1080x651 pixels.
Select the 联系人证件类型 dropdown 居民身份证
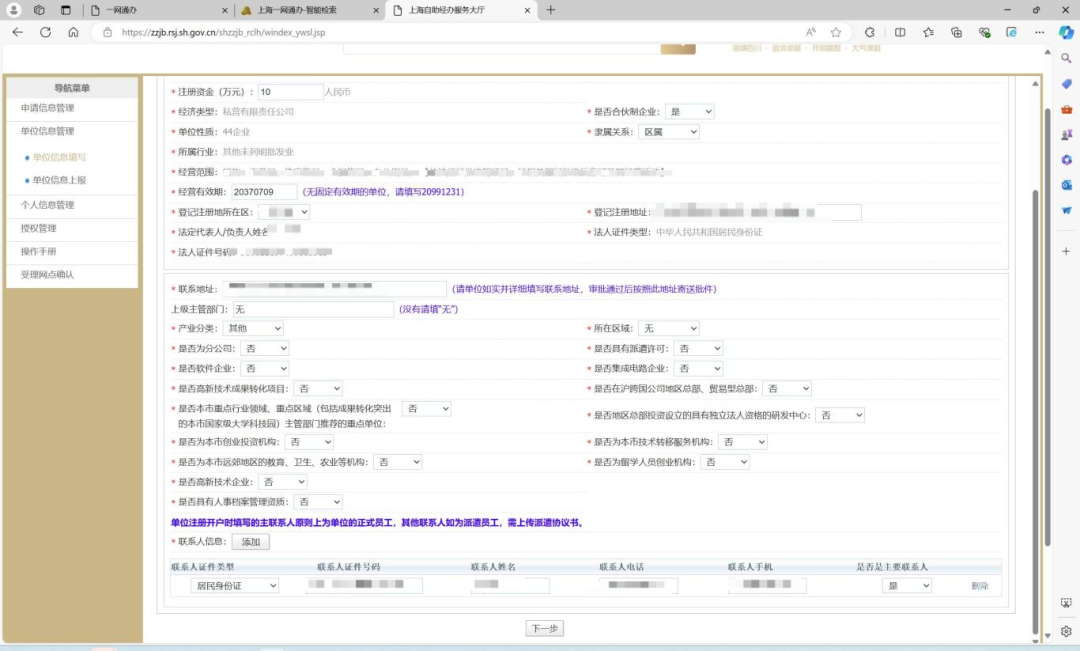pyautogui.click(x=234, y=586)
